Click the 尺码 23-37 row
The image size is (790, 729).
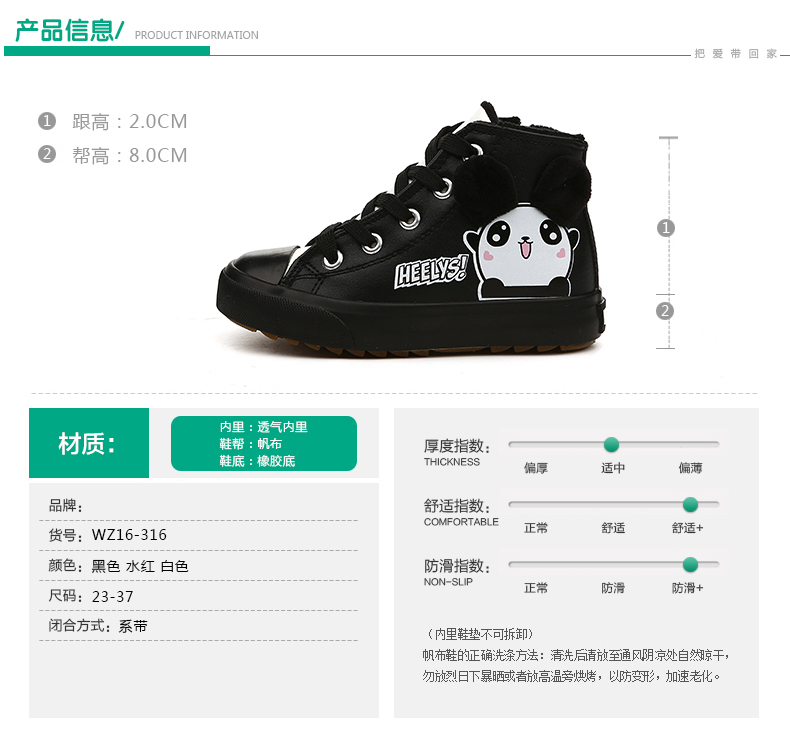click(x=199, y=596)
